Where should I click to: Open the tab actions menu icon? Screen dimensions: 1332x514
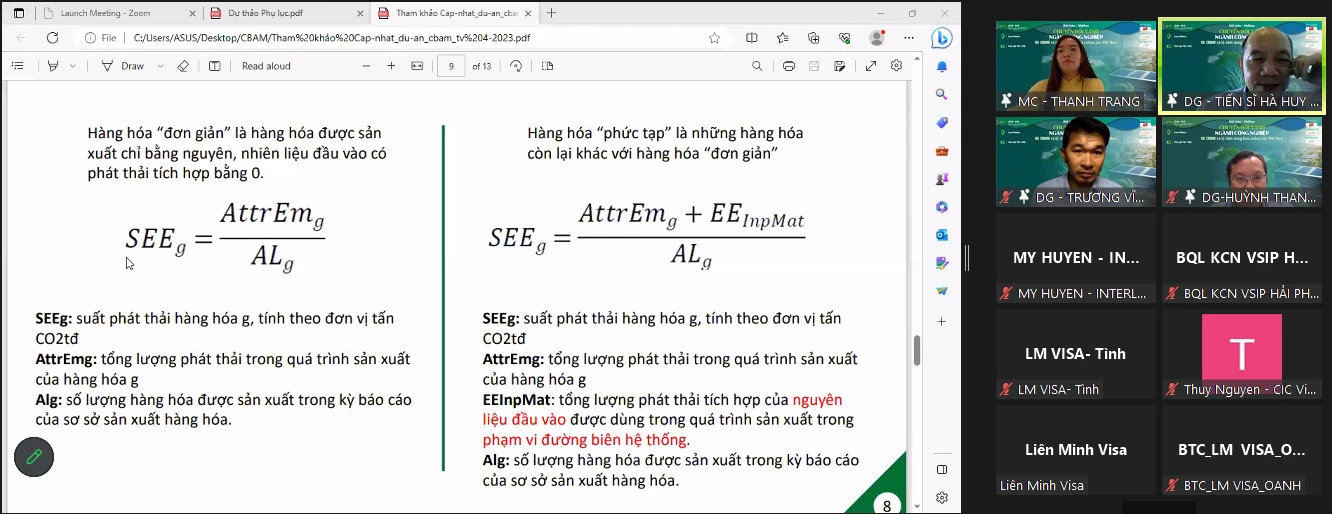[x=18, y=13]
